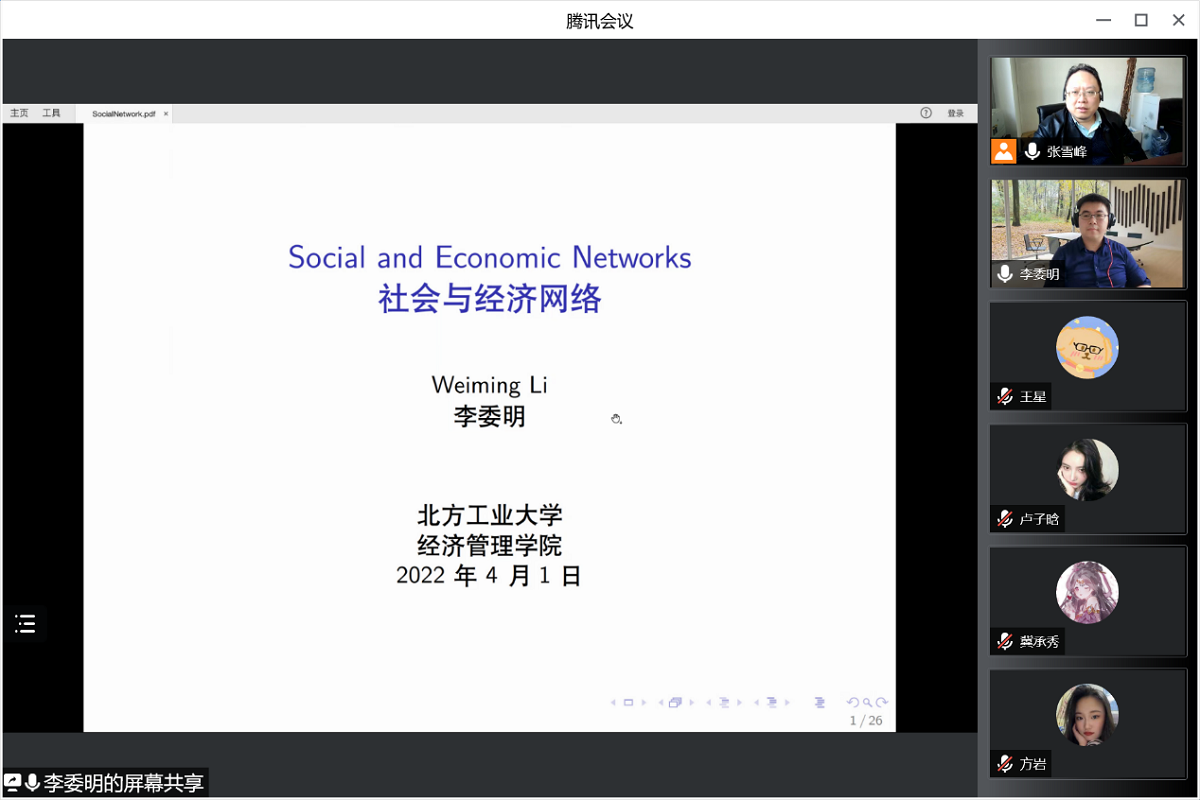
Task: Click the Beamer redo forward arrow icon
Action: [882, 703]
